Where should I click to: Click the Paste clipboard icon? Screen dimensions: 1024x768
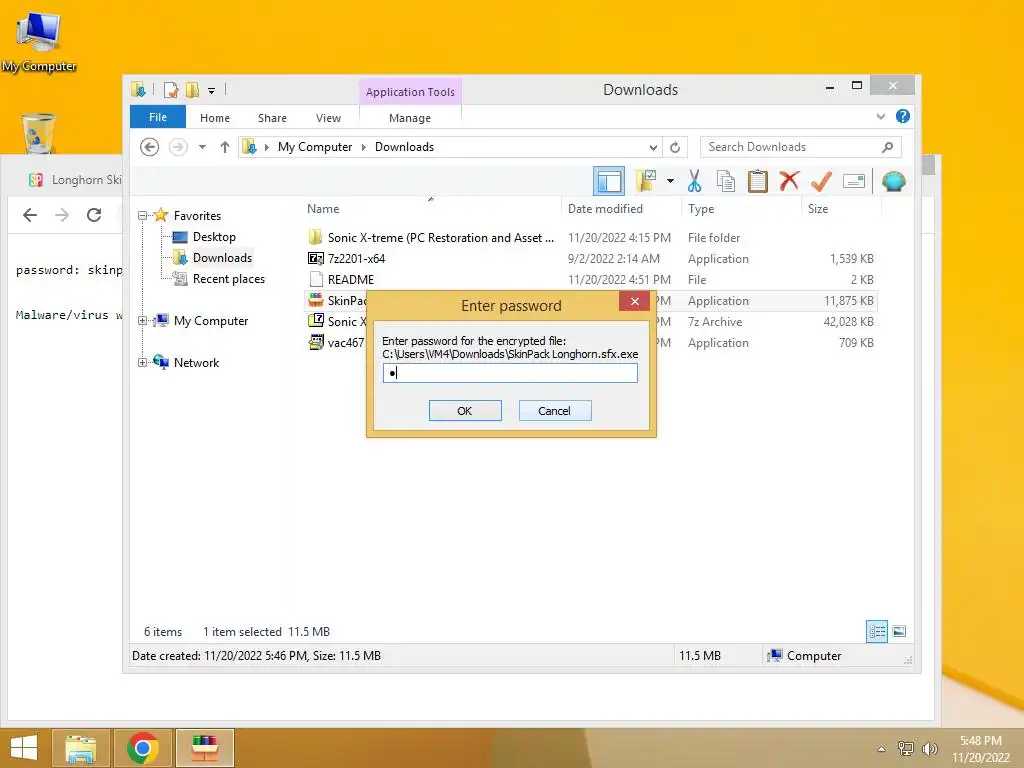tap(758, 181)
